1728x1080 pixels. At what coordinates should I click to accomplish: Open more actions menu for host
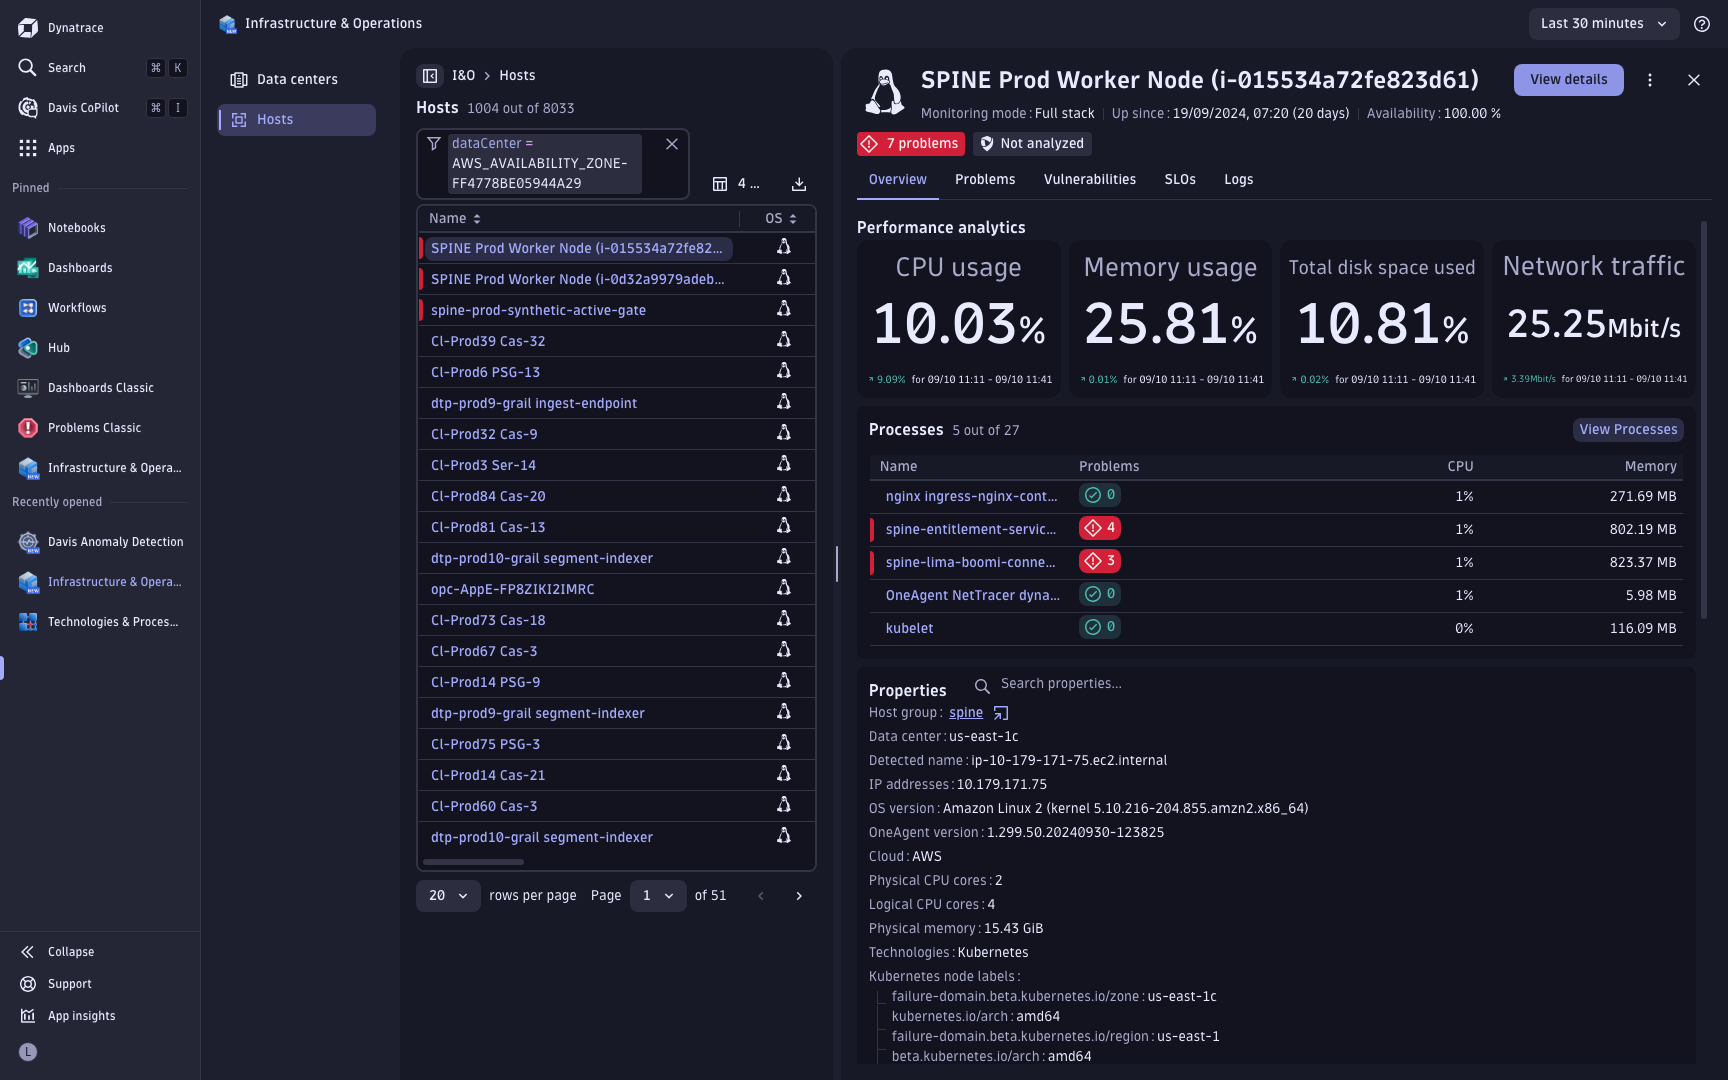[1650, 80]
